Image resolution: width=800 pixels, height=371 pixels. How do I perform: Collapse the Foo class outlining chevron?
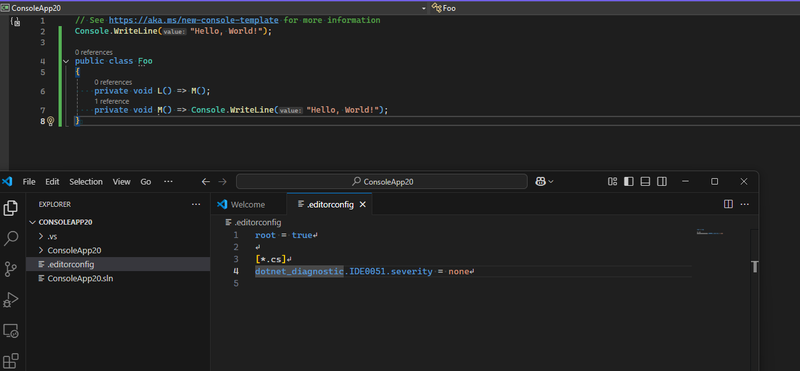pos(66,61)
